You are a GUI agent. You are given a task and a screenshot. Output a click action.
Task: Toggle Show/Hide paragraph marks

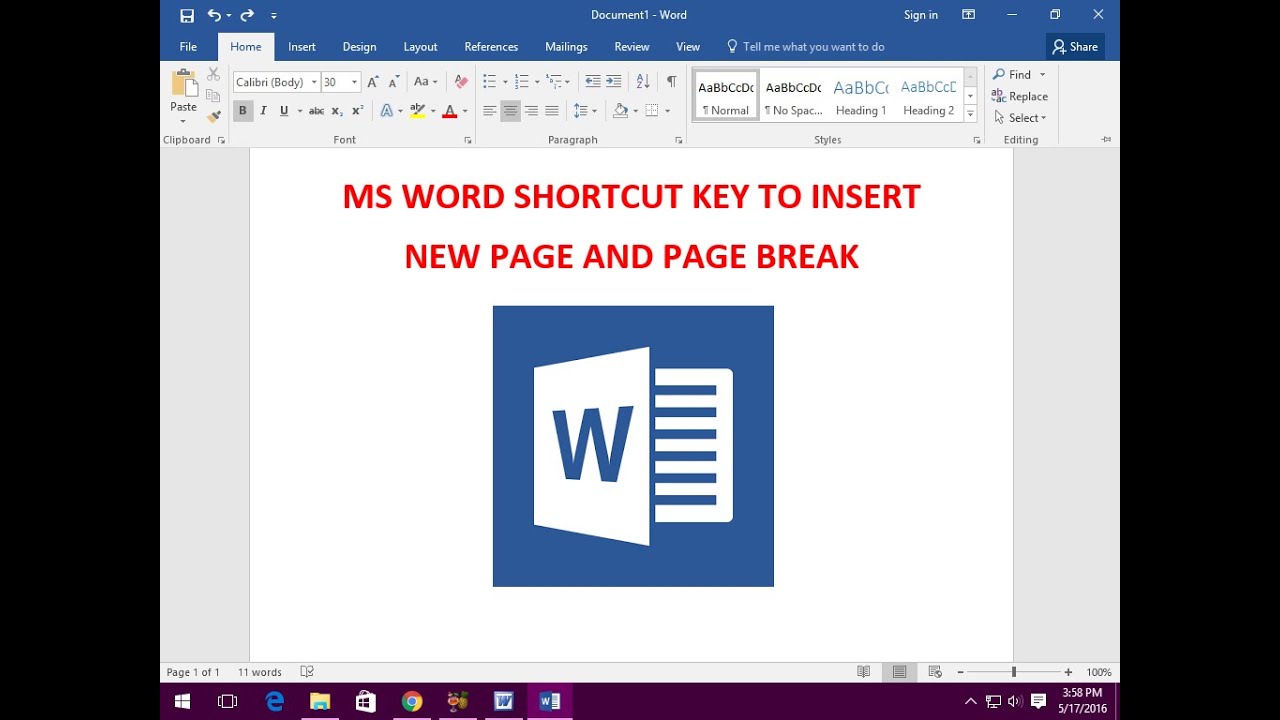coord(671,82)
